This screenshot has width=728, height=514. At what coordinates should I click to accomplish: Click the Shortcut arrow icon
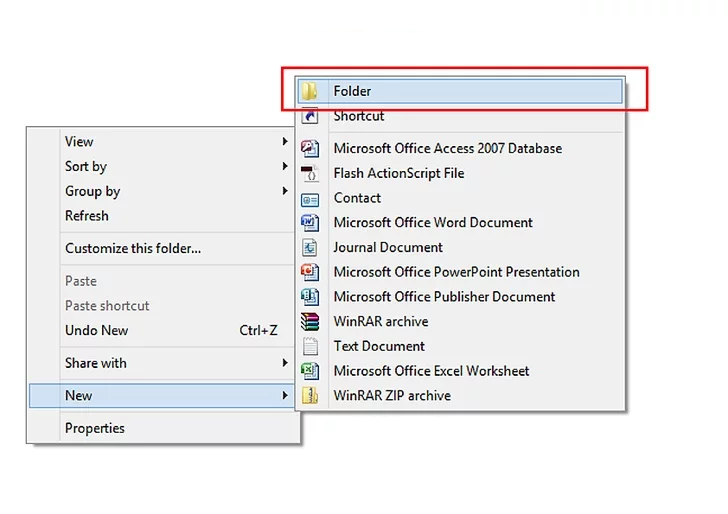point(310,116)
